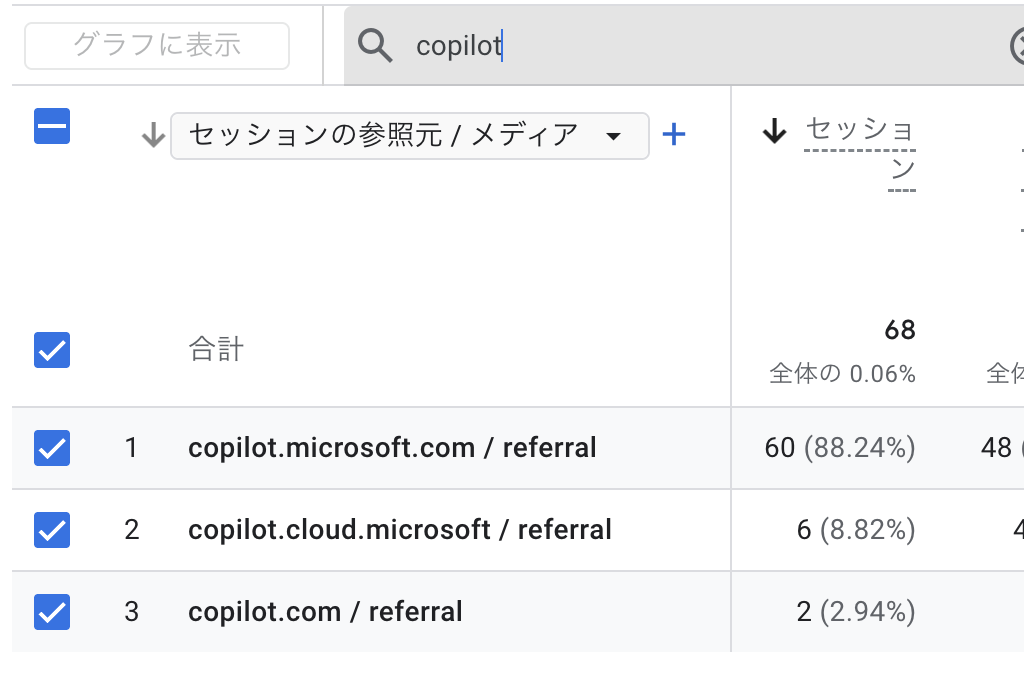Click the sort arrow beside the dimension selector

(x=153, y=135)
